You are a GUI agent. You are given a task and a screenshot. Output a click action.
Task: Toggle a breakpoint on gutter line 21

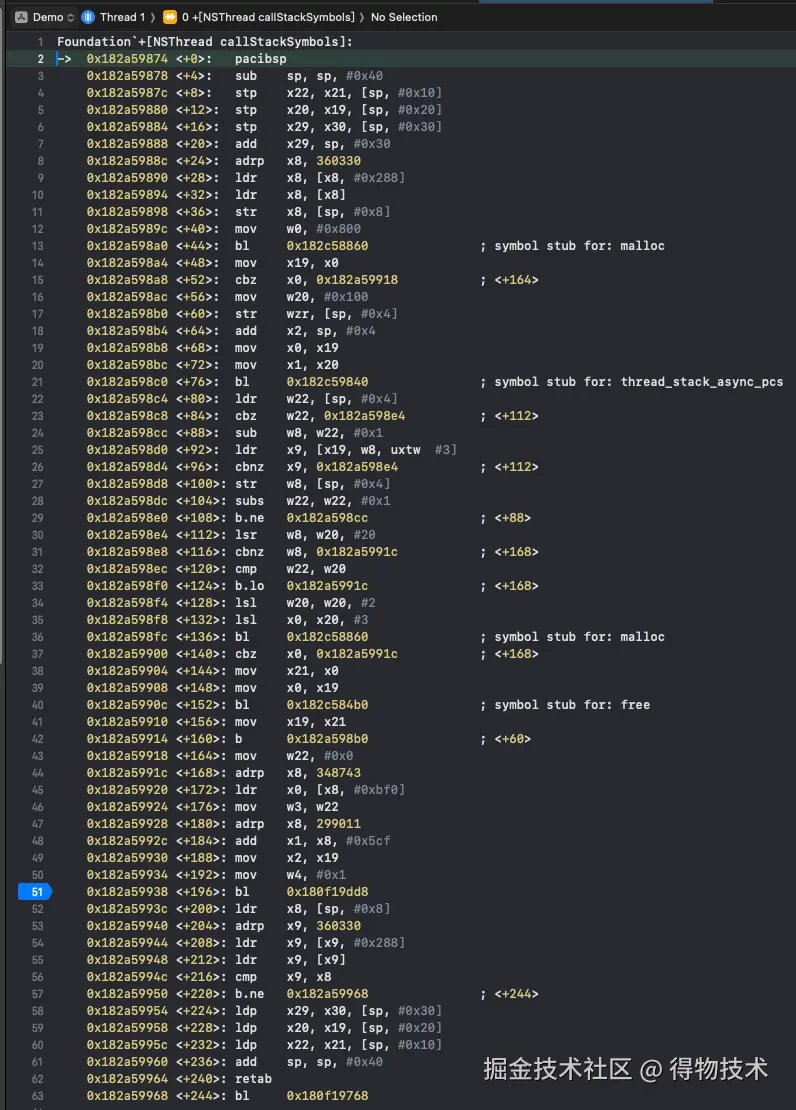click(x=38, y=382)
